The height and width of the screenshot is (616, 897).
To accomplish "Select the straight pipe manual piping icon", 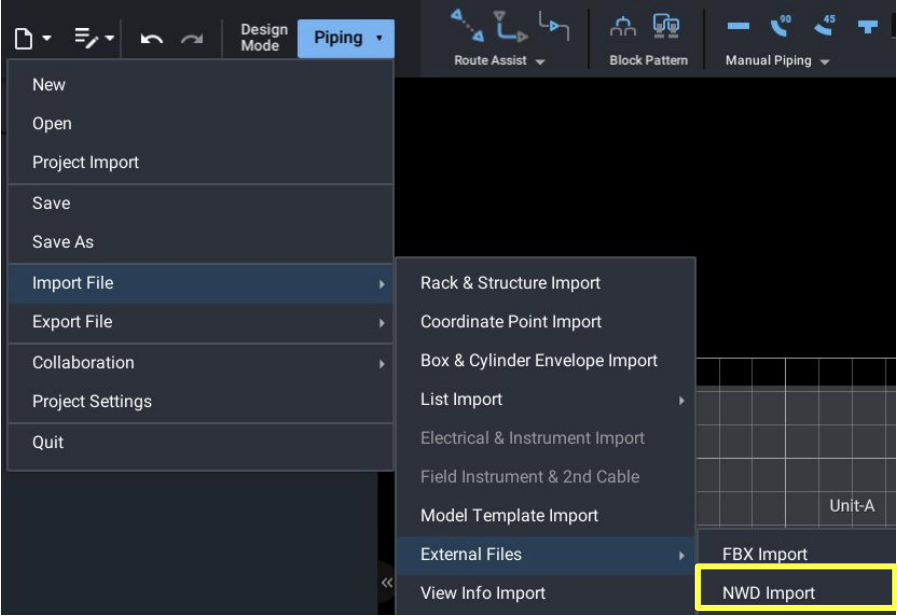I will (738, 27).
